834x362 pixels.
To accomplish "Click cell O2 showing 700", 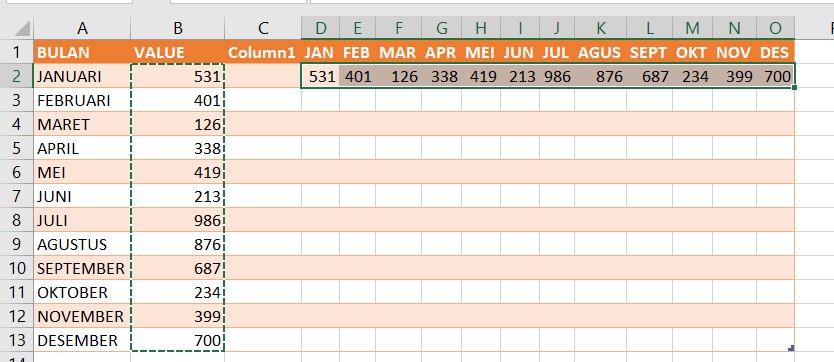I will (x=775, y=76).
